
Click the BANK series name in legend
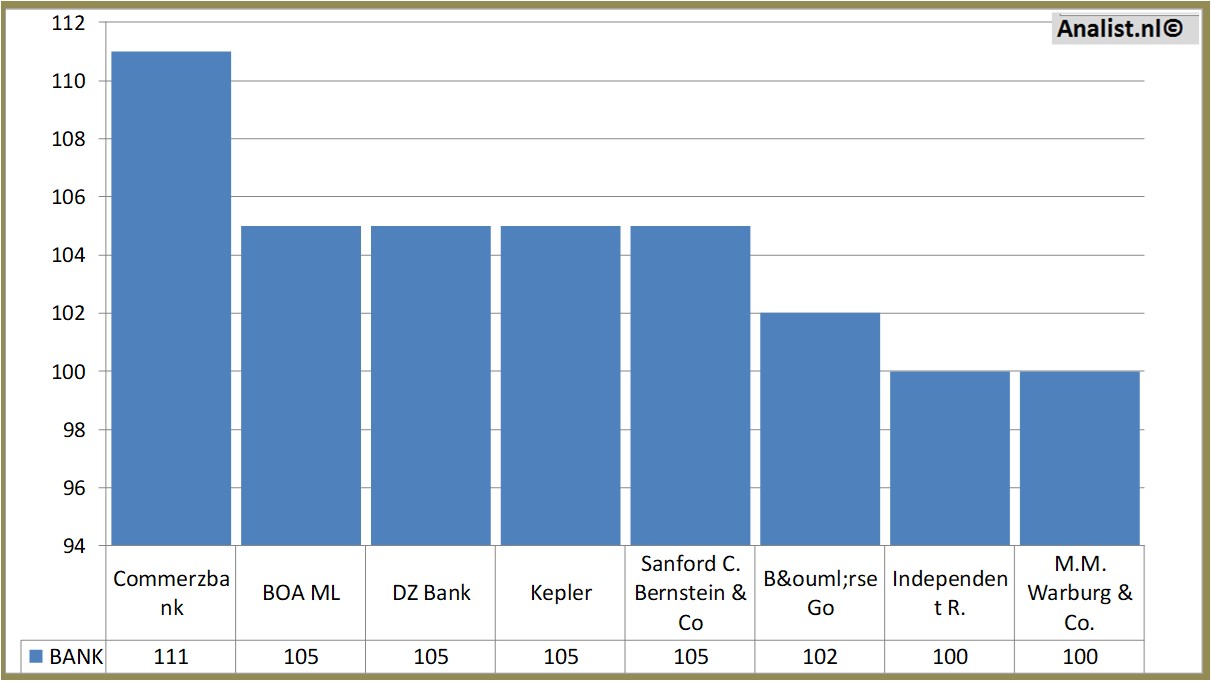coord(76,657)
